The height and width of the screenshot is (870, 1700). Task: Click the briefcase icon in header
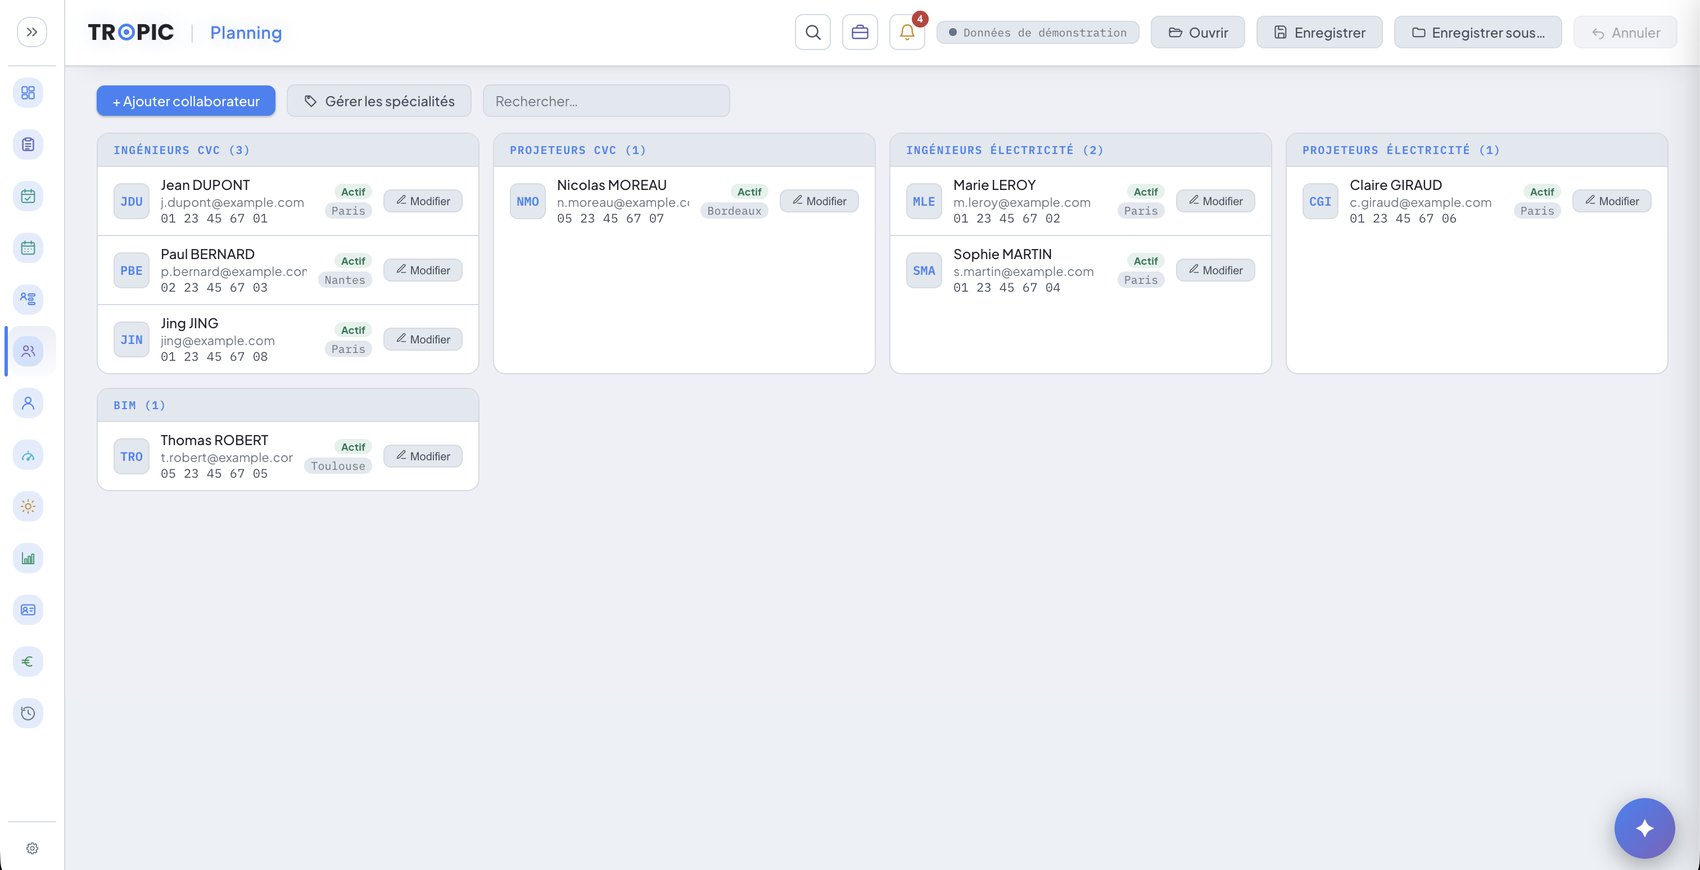[x=860, y=32]
